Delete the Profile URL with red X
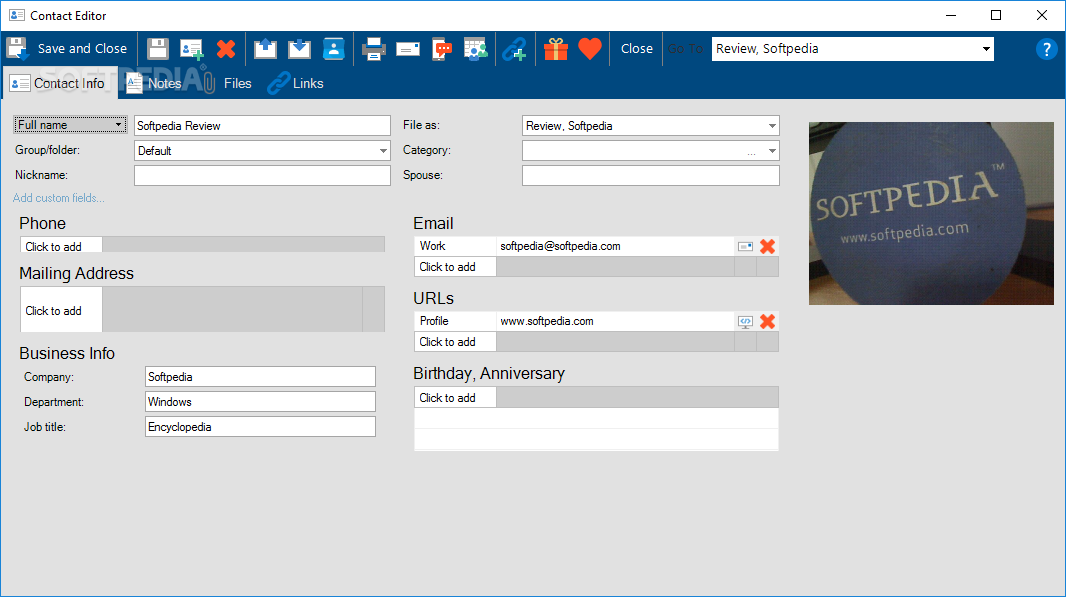This screenshot has width=1066, height=597. (768, 321)
